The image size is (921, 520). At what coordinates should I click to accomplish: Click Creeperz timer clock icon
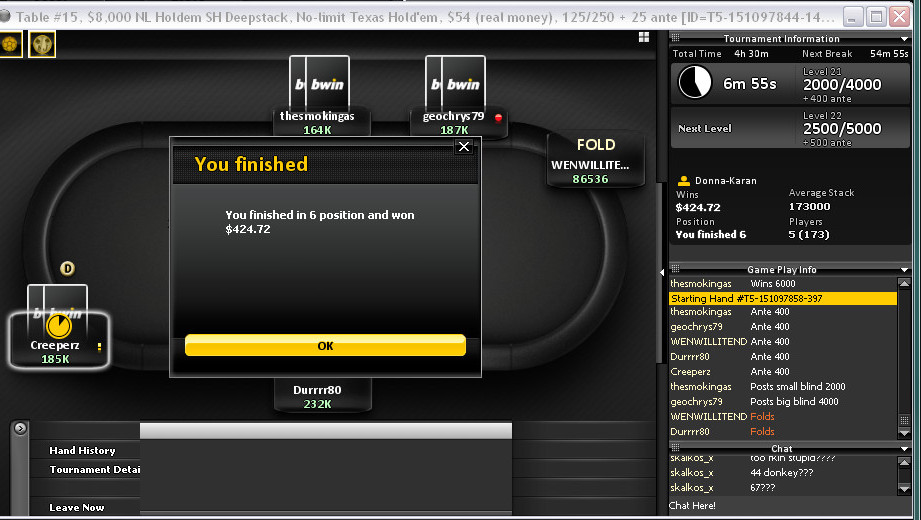tap(59, 325)
